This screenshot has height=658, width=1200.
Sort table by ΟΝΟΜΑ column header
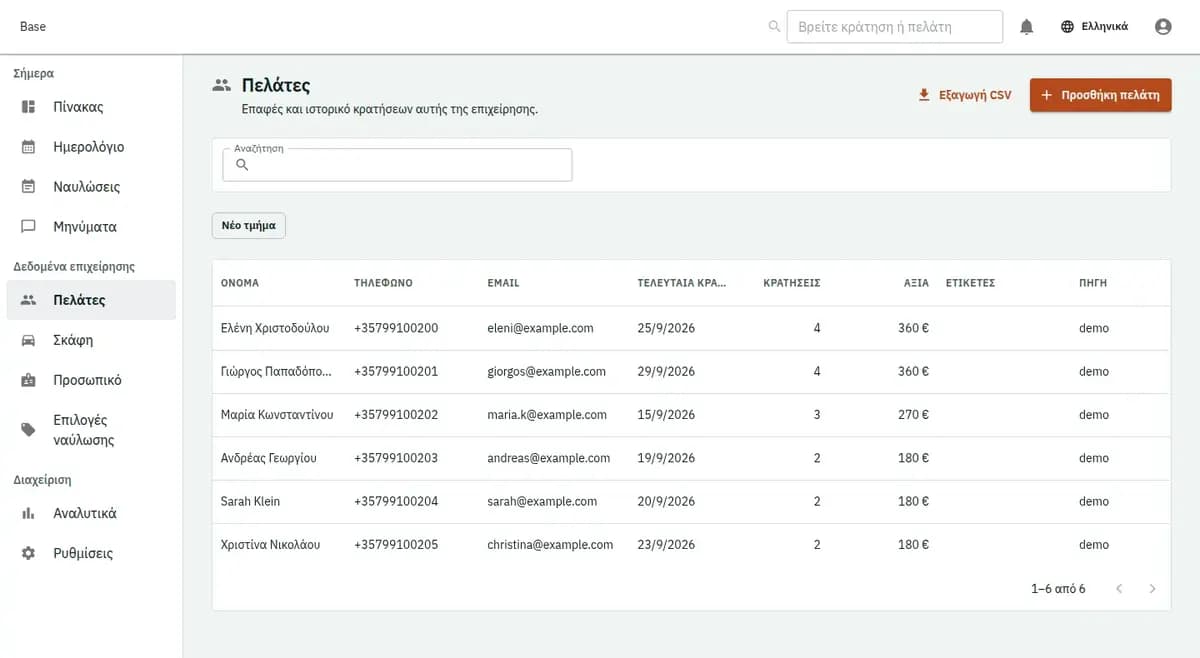(x=240, y=283)
